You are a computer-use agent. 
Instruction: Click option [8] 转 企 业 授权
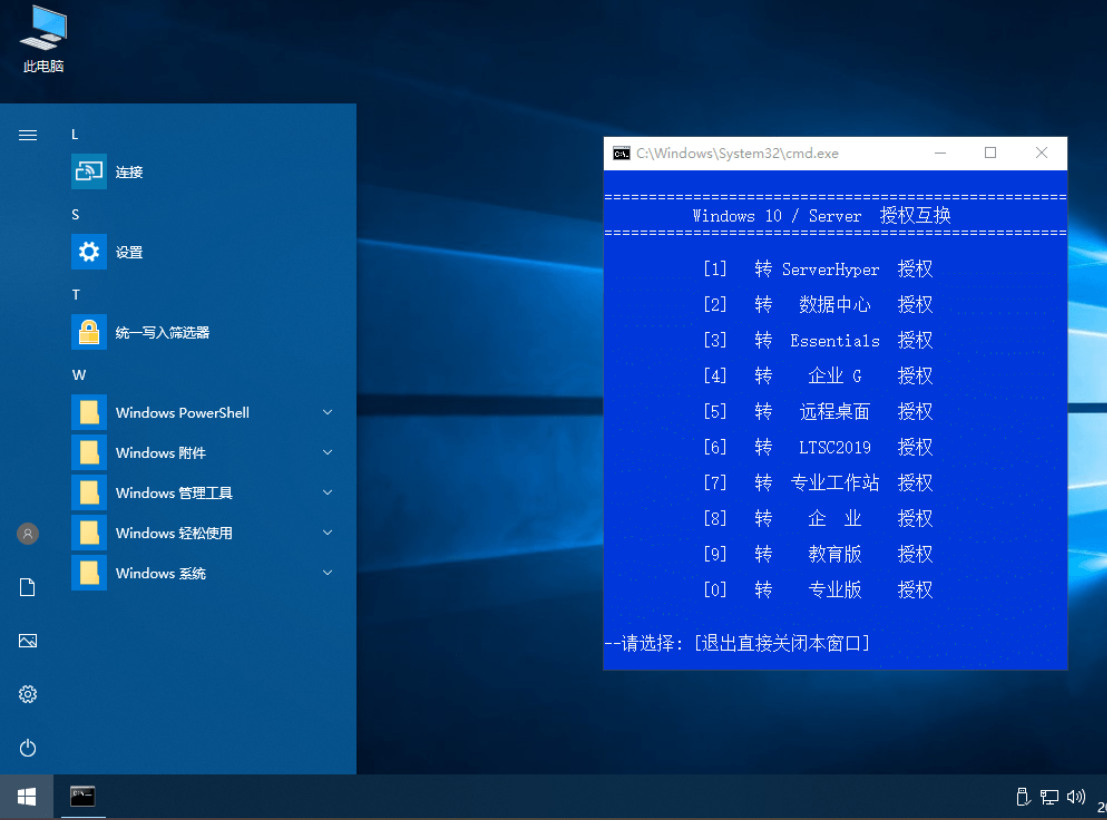(818, 518)
